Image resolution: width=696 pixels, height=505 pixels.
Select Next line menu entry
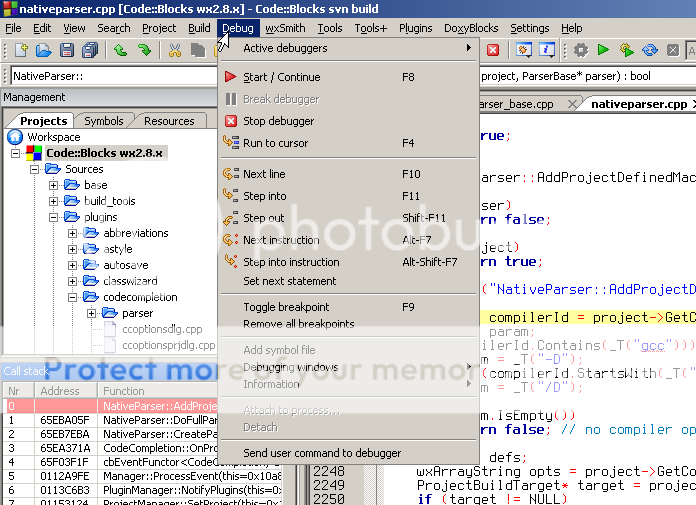(x=349, y=174)
